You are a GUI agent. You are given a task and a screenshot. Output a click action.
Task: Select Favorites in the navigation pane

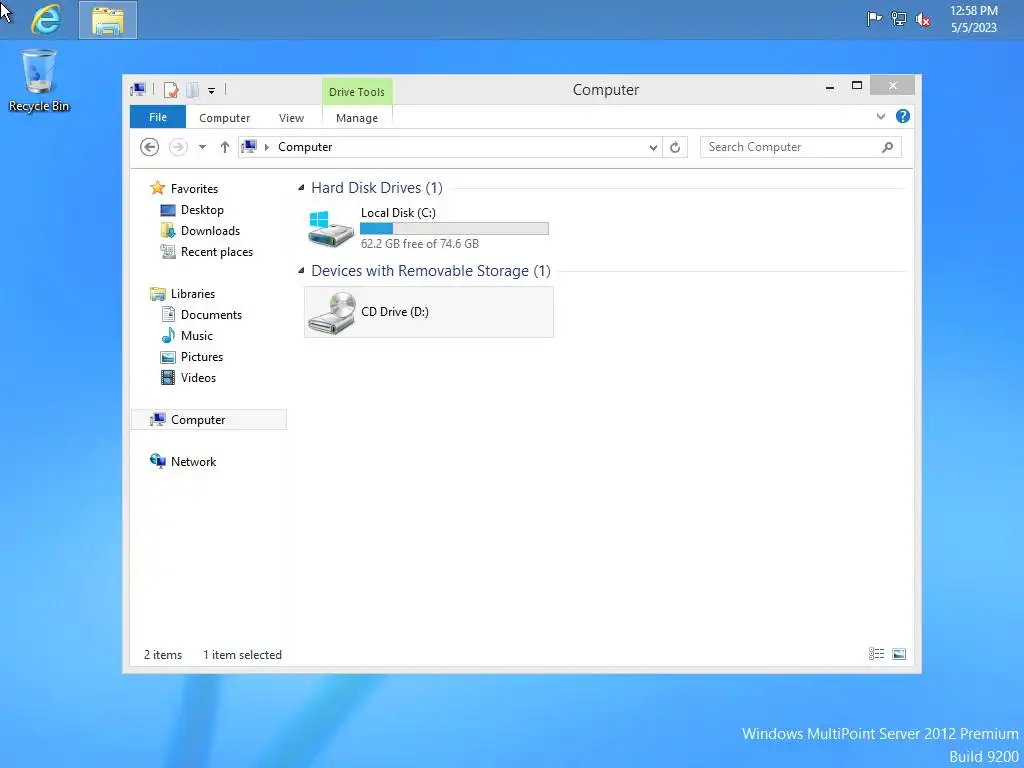194,188
